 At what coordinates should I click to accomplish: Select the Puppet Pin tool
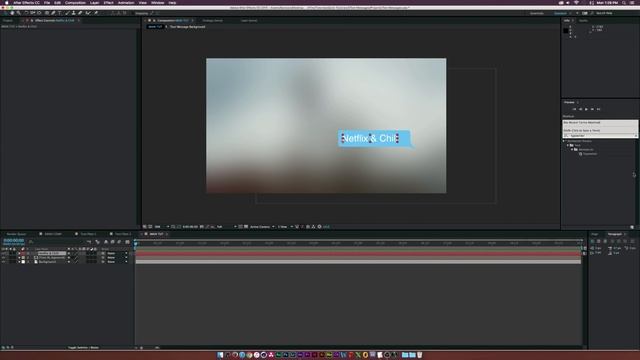(96, 13)
